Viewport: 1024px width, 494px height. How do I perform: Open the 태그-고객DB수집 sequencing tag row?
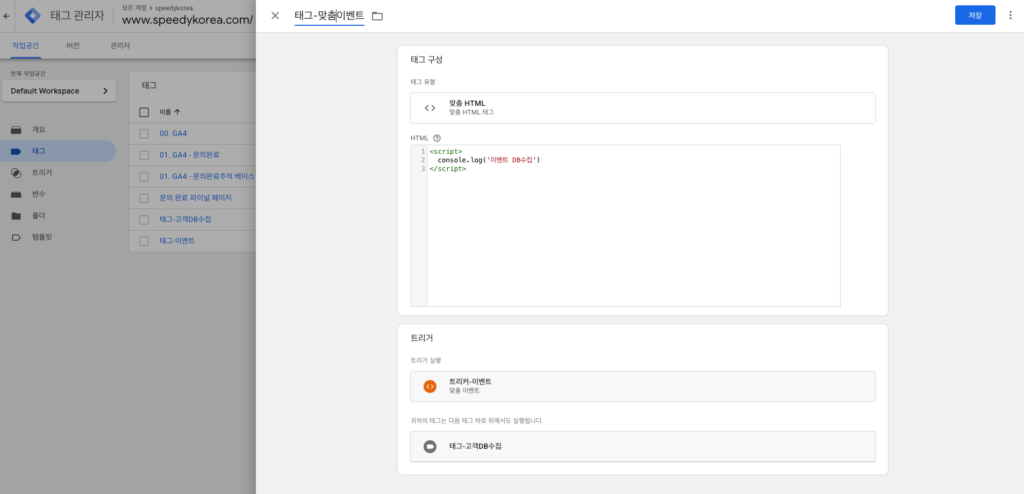pos(643,446)
